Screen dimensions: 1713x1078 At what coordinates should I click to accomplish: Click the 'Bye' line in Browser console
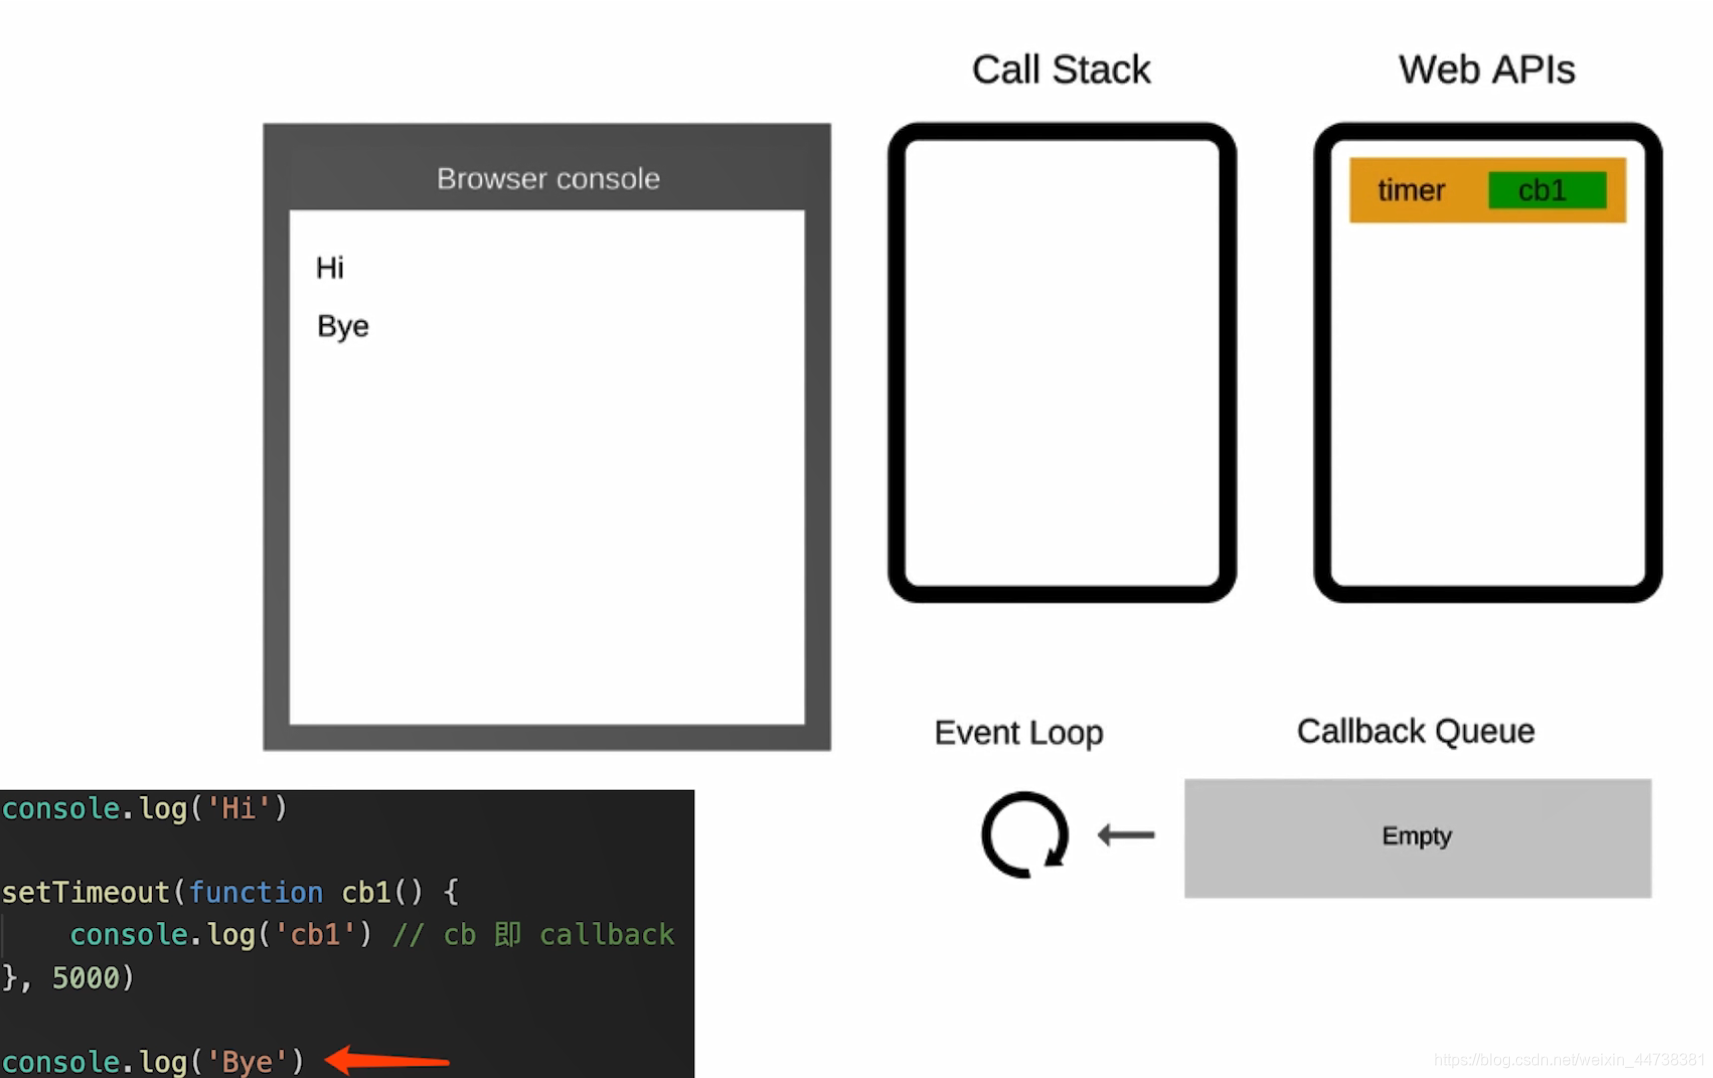343,326
